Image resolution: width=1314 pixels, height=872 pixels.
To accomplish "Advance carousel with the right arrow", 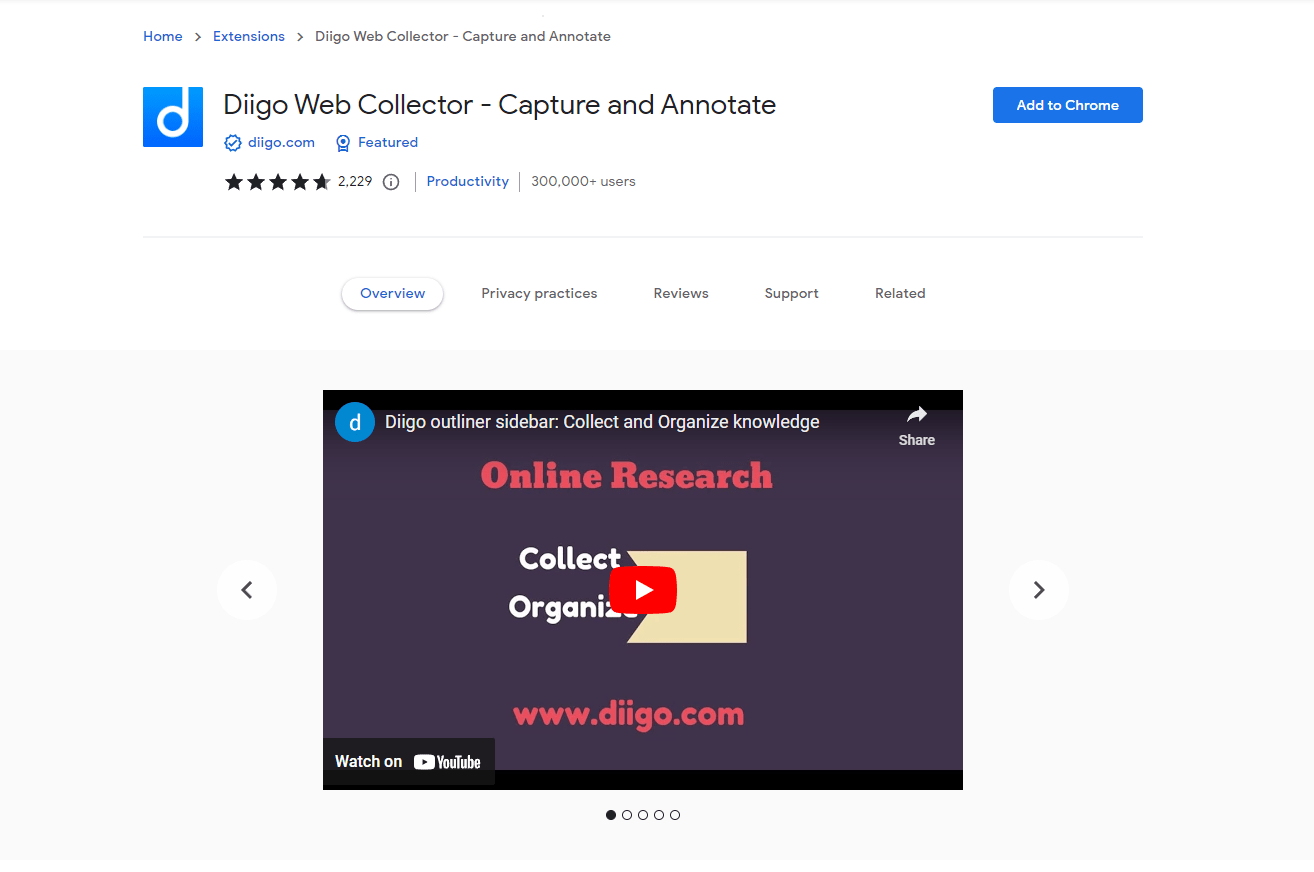I will [x=1038, y=590].
